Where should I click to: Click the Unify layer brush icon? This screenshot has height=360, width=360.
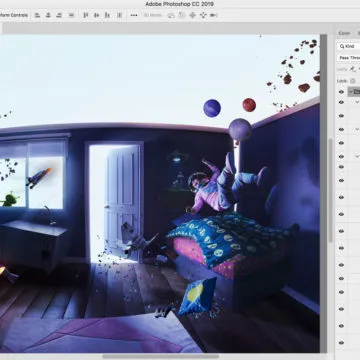tap(353, 69)
